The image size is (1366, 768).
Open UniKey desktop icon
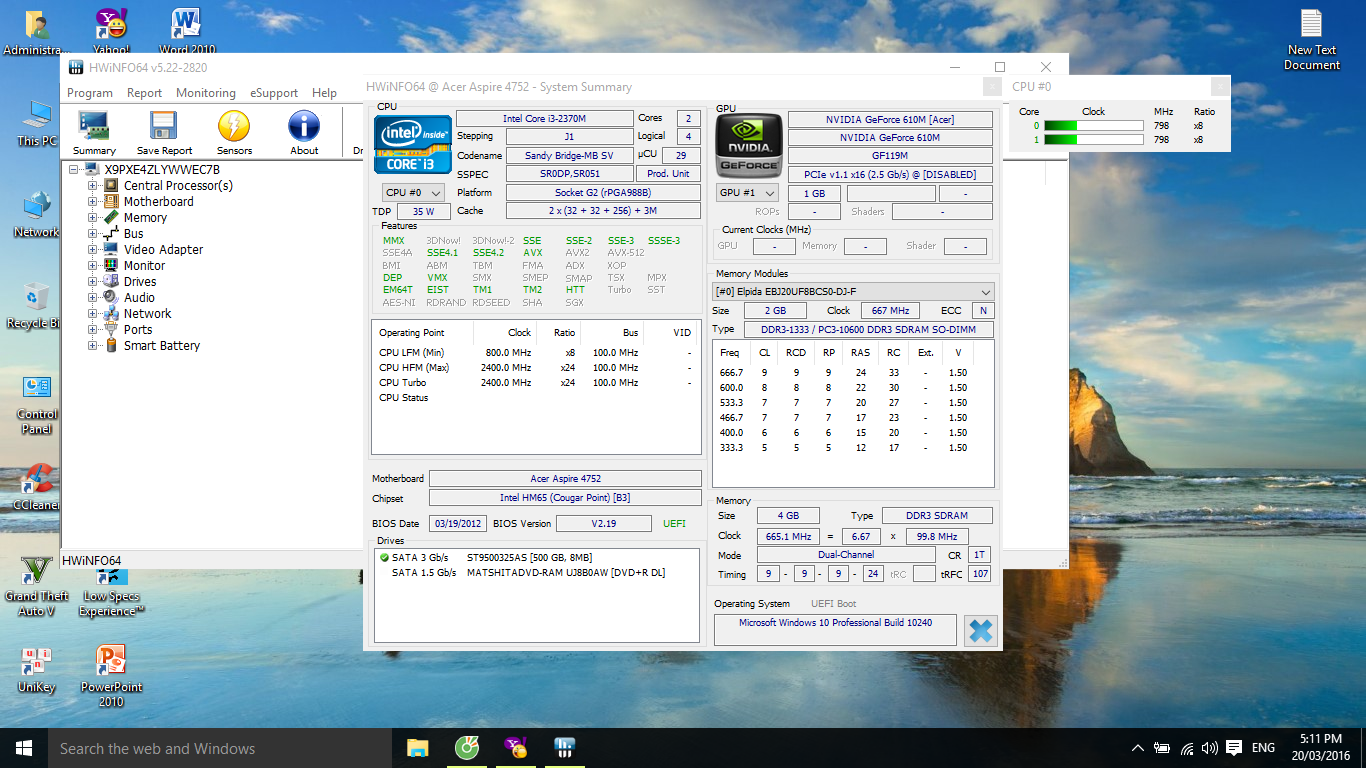tap(37, 670)
